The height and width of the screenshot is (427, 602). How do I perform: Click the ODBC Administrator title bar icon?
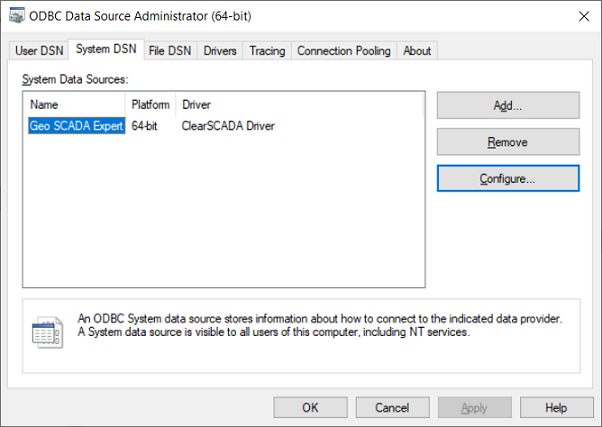coord(16,16)
